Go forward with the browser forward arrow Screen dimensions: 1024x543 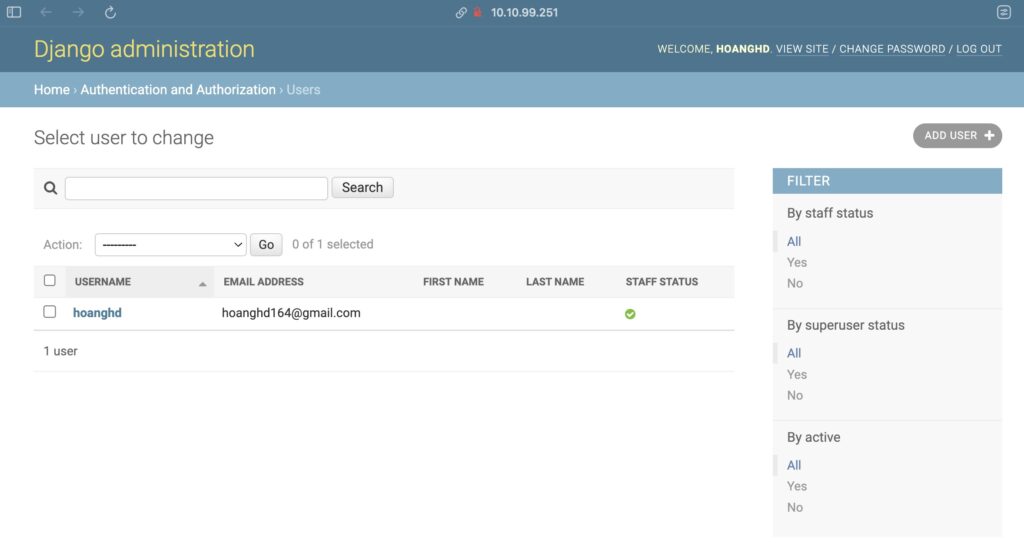(78, 12)
